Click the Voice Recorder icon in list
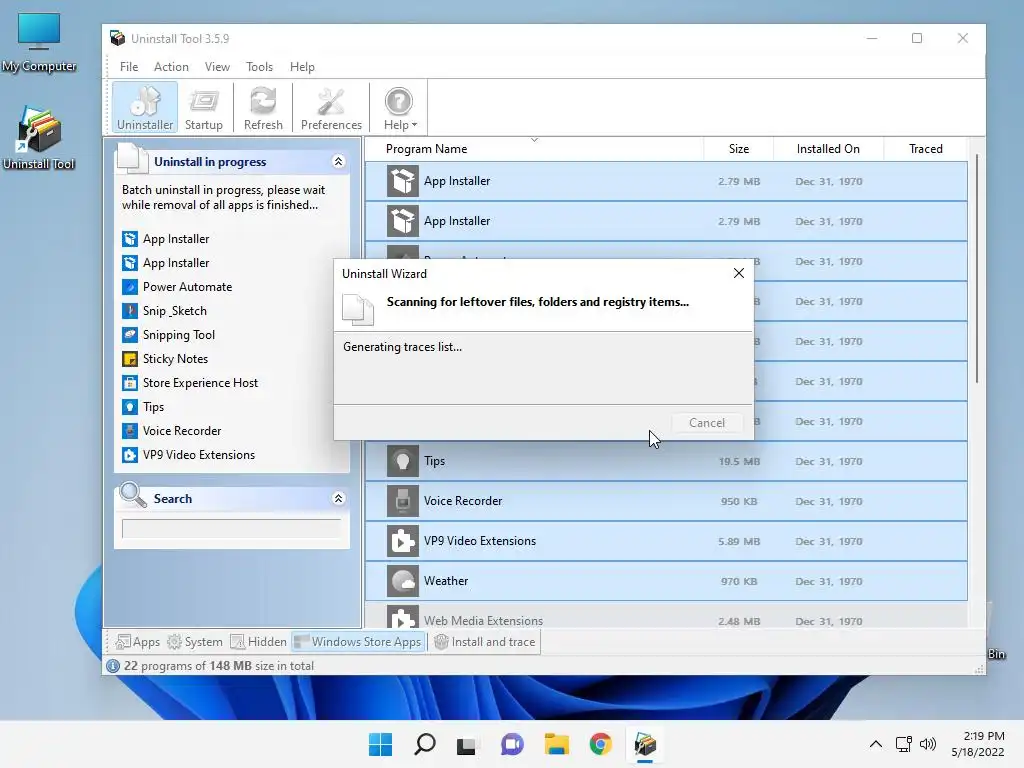This screenshot has width=1024, height=768. (402, 501)
